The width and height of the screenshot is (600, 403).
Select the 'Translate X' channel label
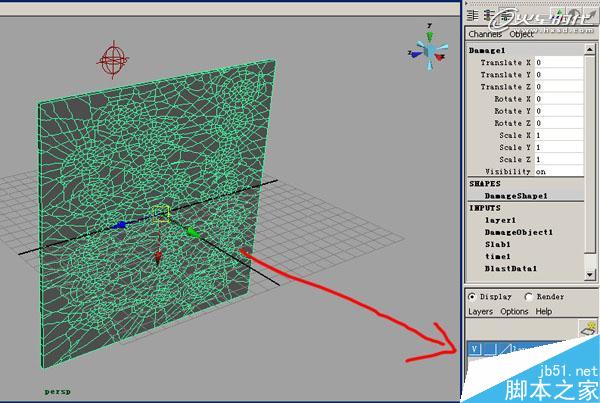click(505, 62)
